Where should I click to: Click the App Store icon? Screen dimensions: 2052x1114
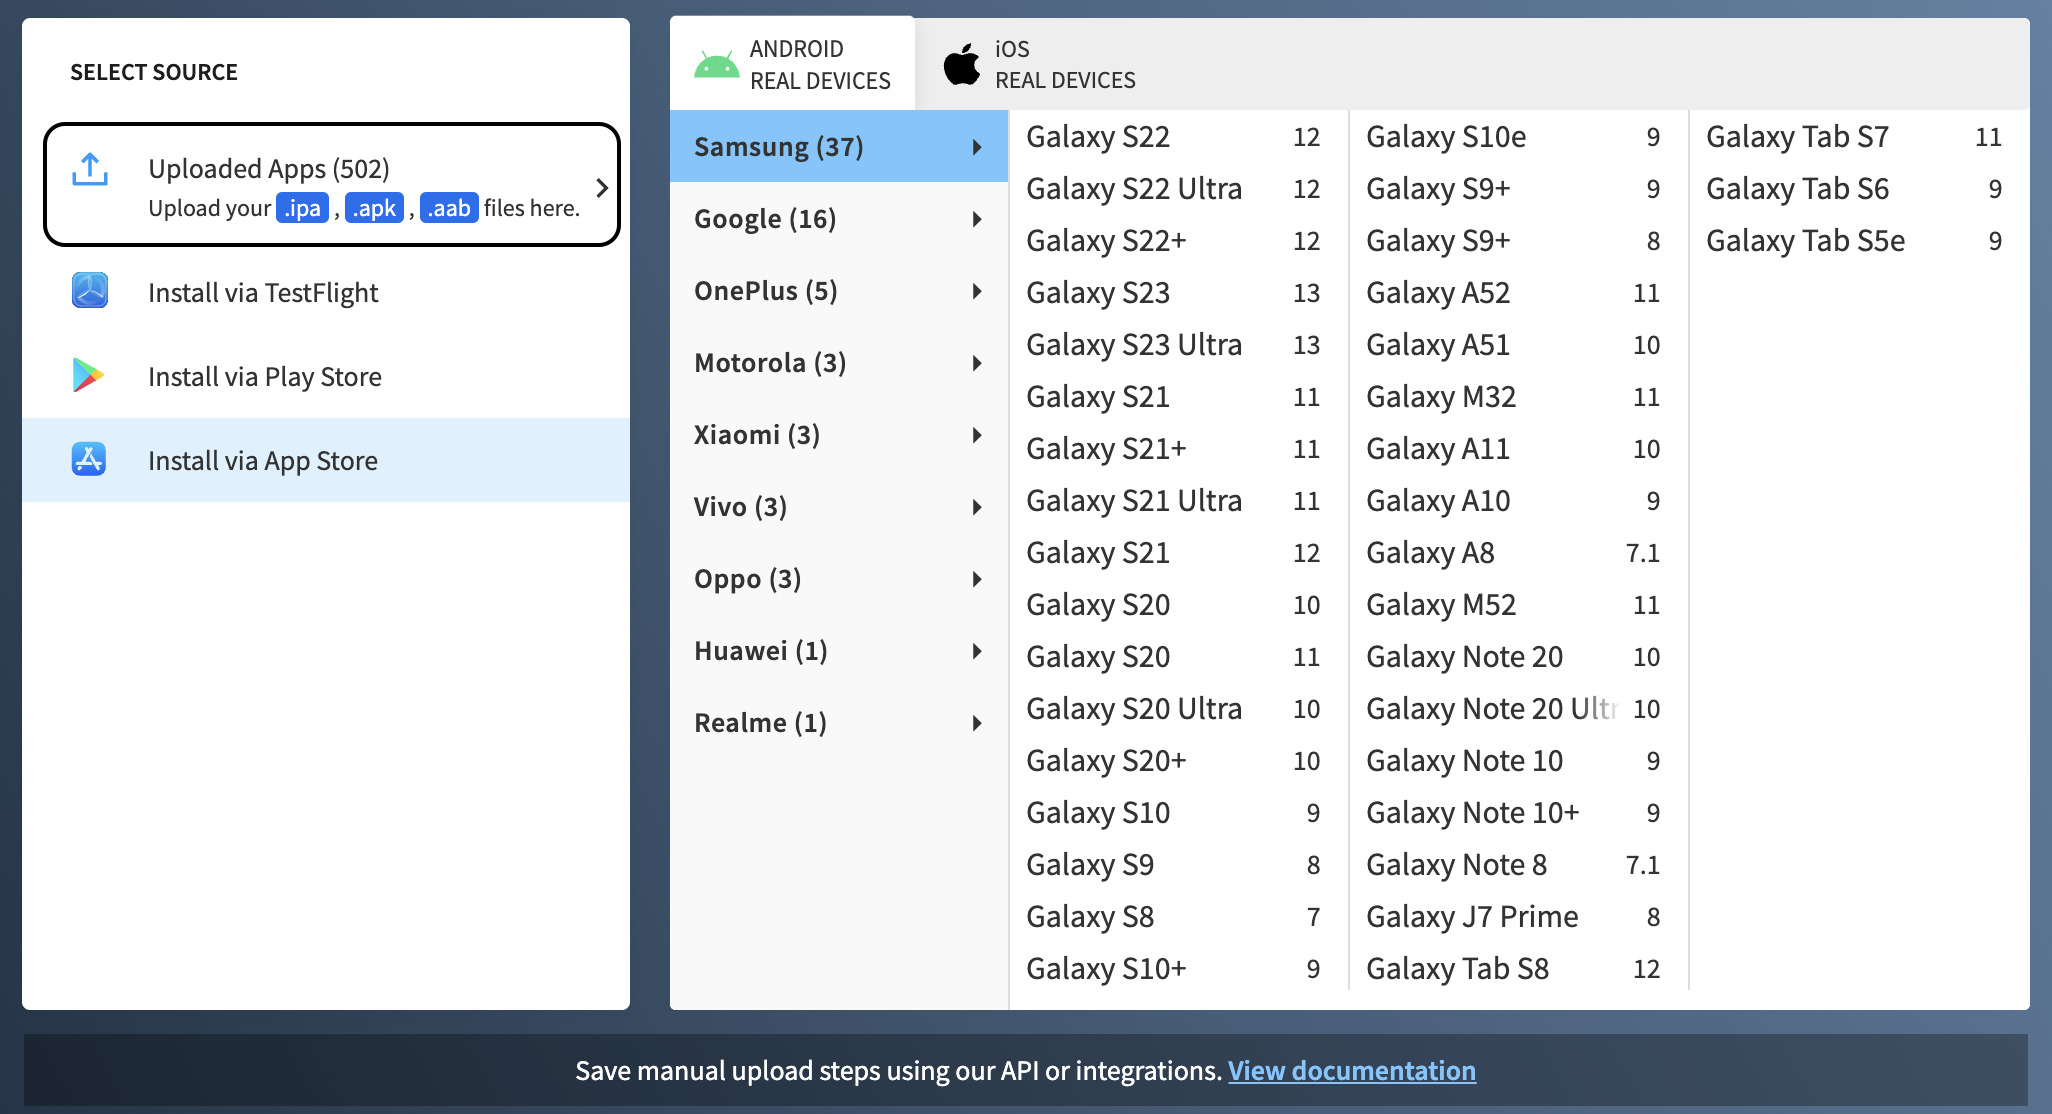pos(89,459)
